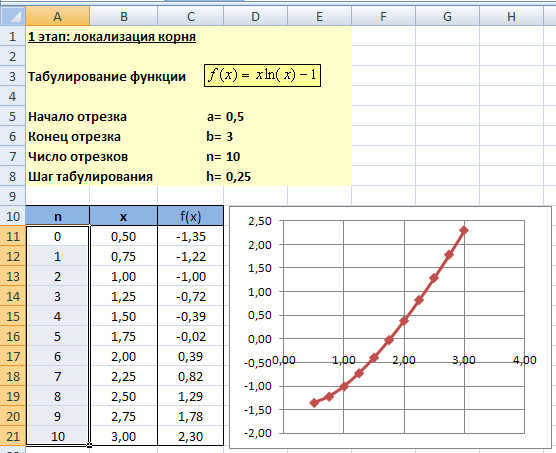
Task: Click the select-all corner of the sheet
Action: [13, 16]
